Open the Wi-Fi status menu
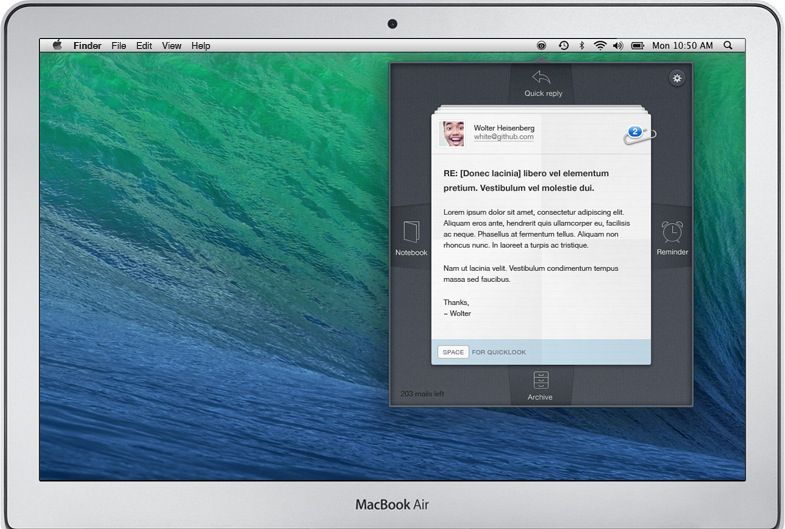This screenshot has width=785, height=529. tap(600, 46)
